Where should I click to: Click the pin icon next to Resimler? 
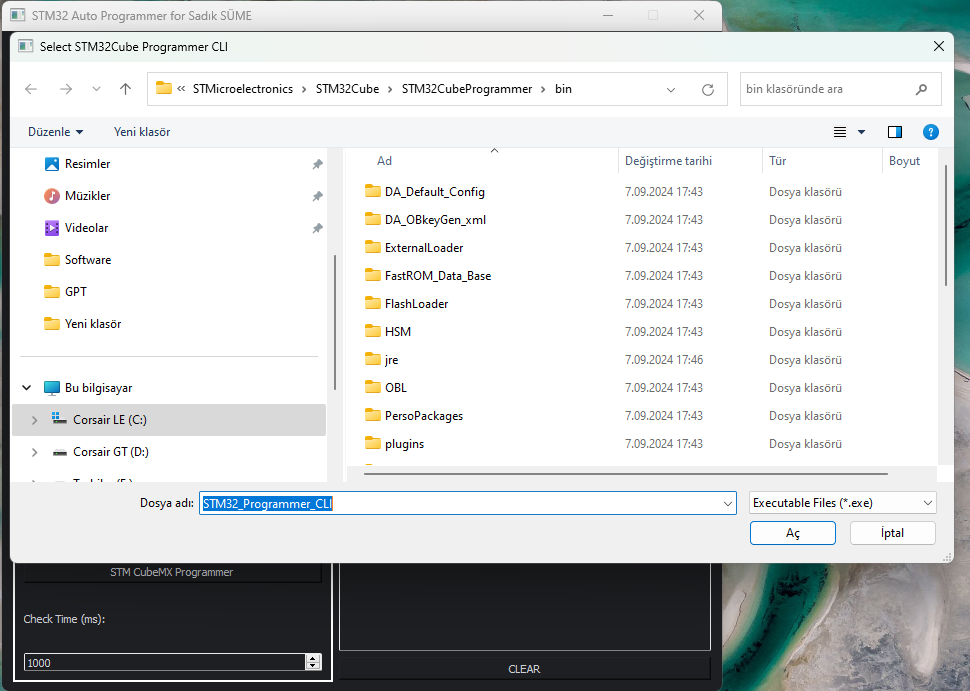coord(317,165)
